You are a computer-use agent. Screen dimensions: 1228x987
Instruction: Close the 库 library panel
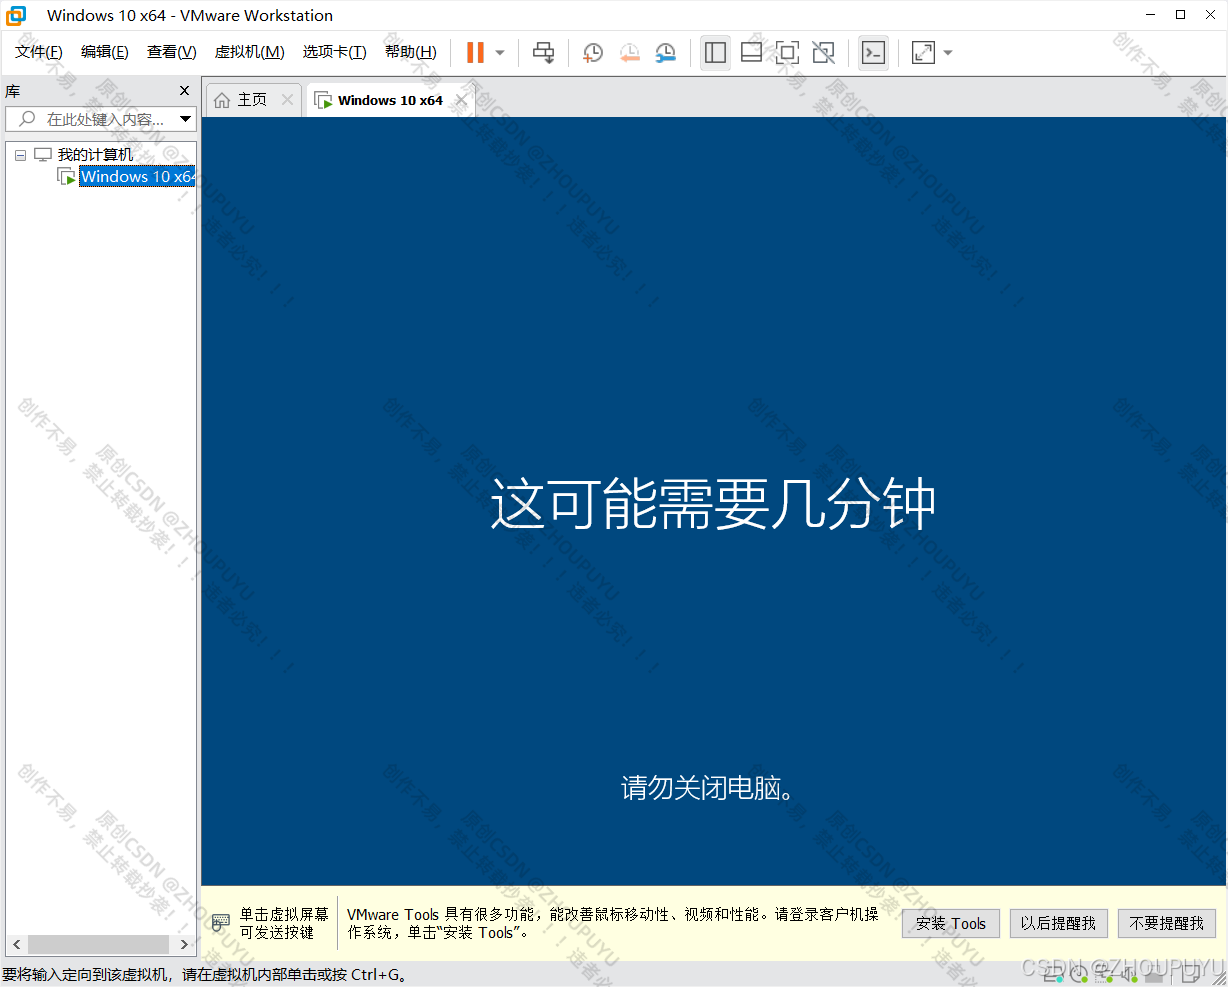[184, 91]
